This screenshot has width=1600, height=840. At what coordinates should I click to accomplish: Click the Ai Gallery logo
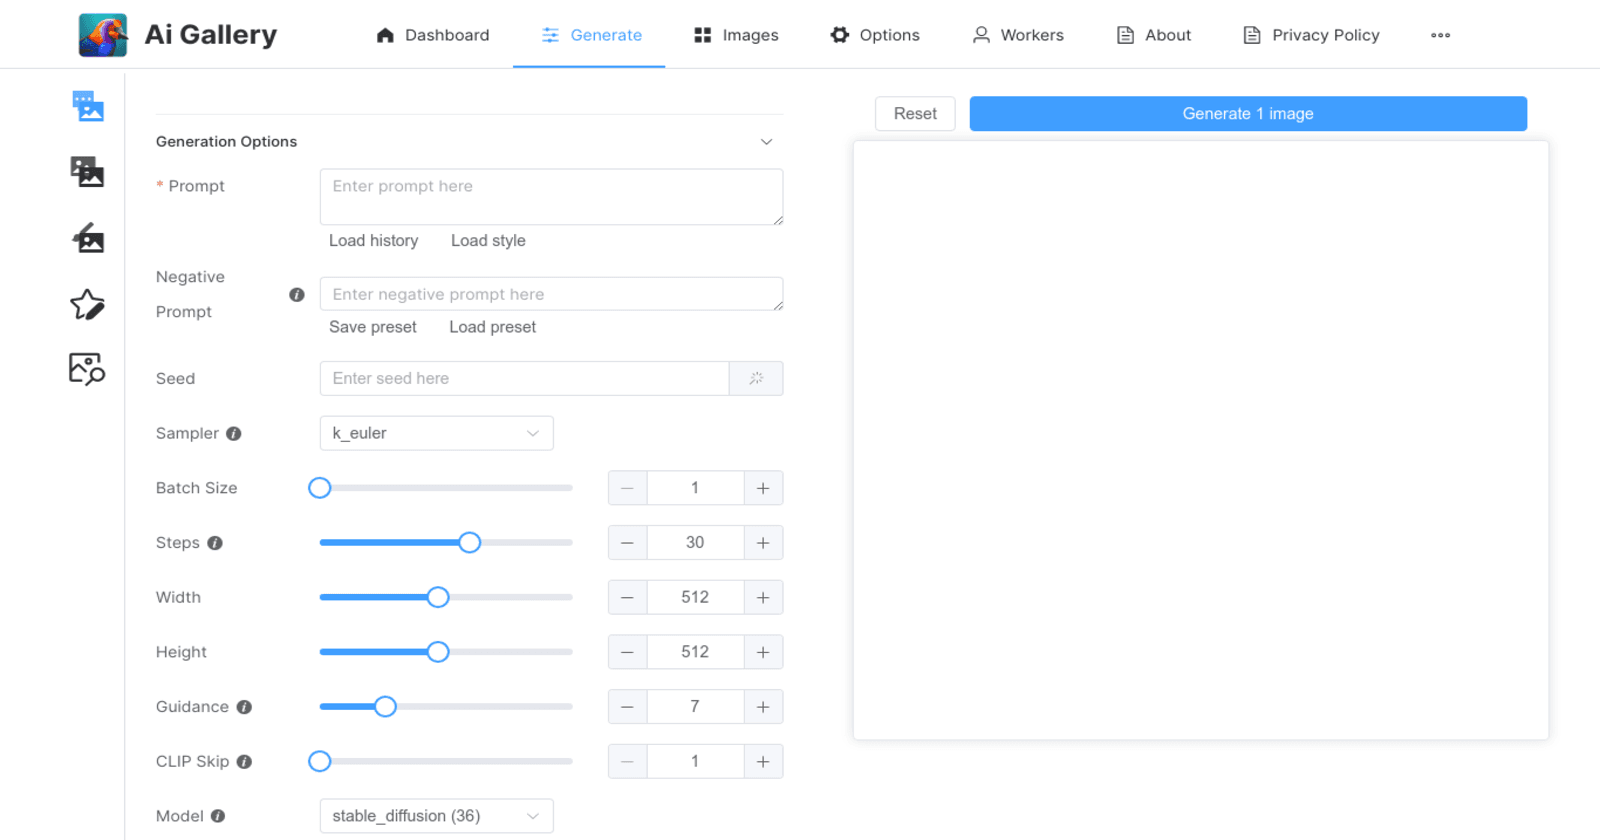pos(103,35)
